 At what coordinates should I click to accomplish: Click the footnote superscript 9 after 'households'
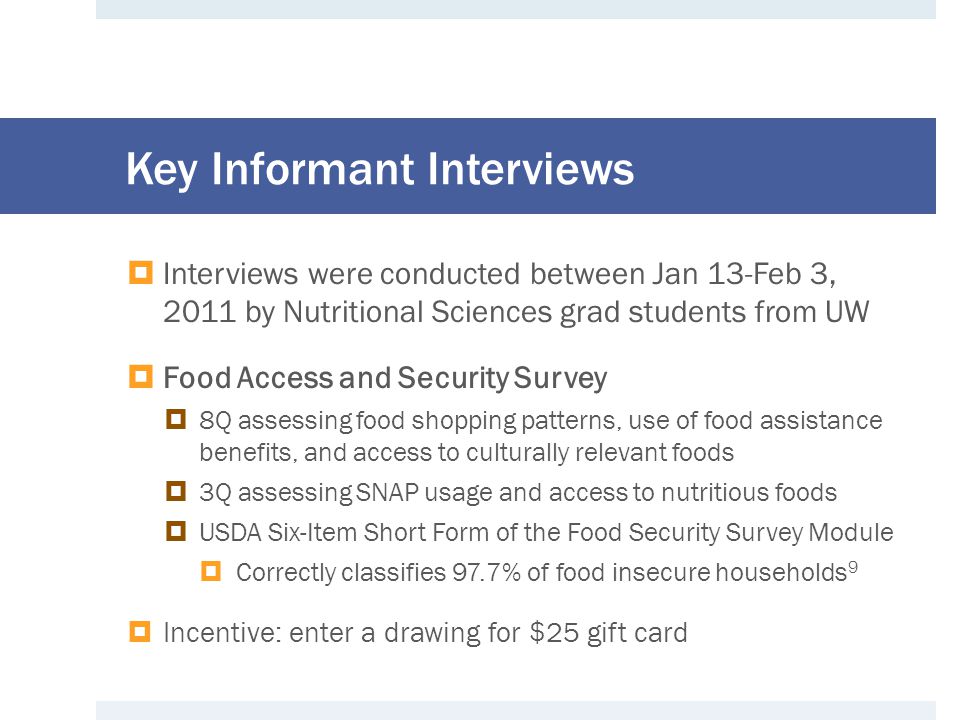[853, 566]
